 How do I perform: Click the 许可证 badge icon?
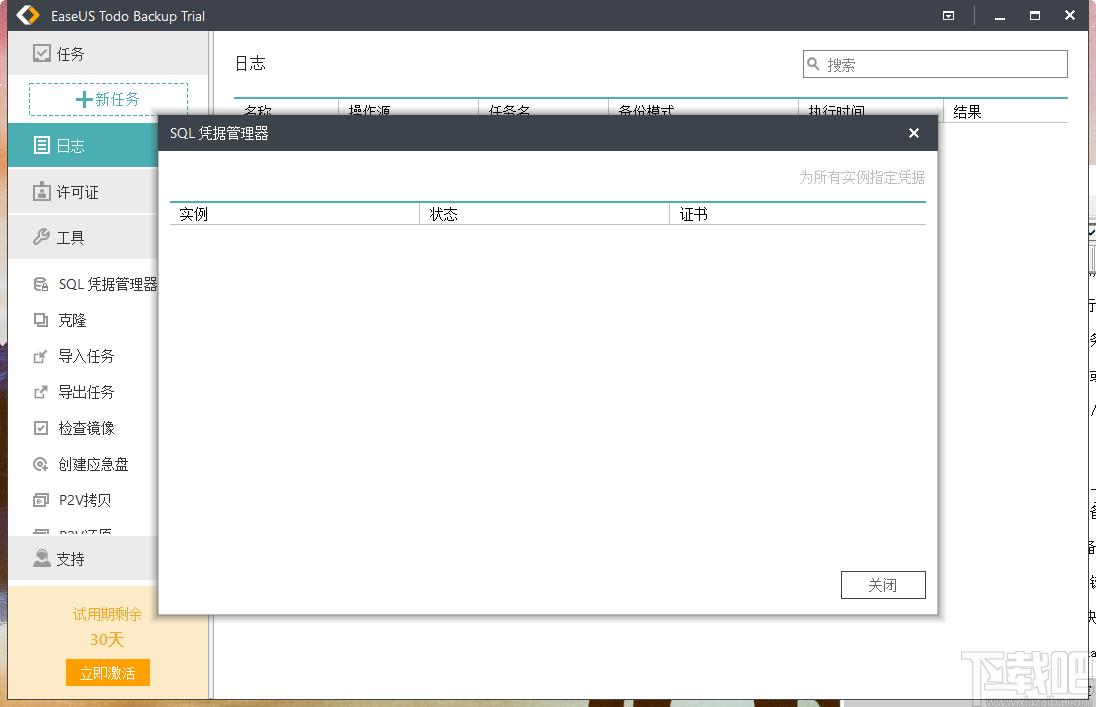click(x=42, y=192)
